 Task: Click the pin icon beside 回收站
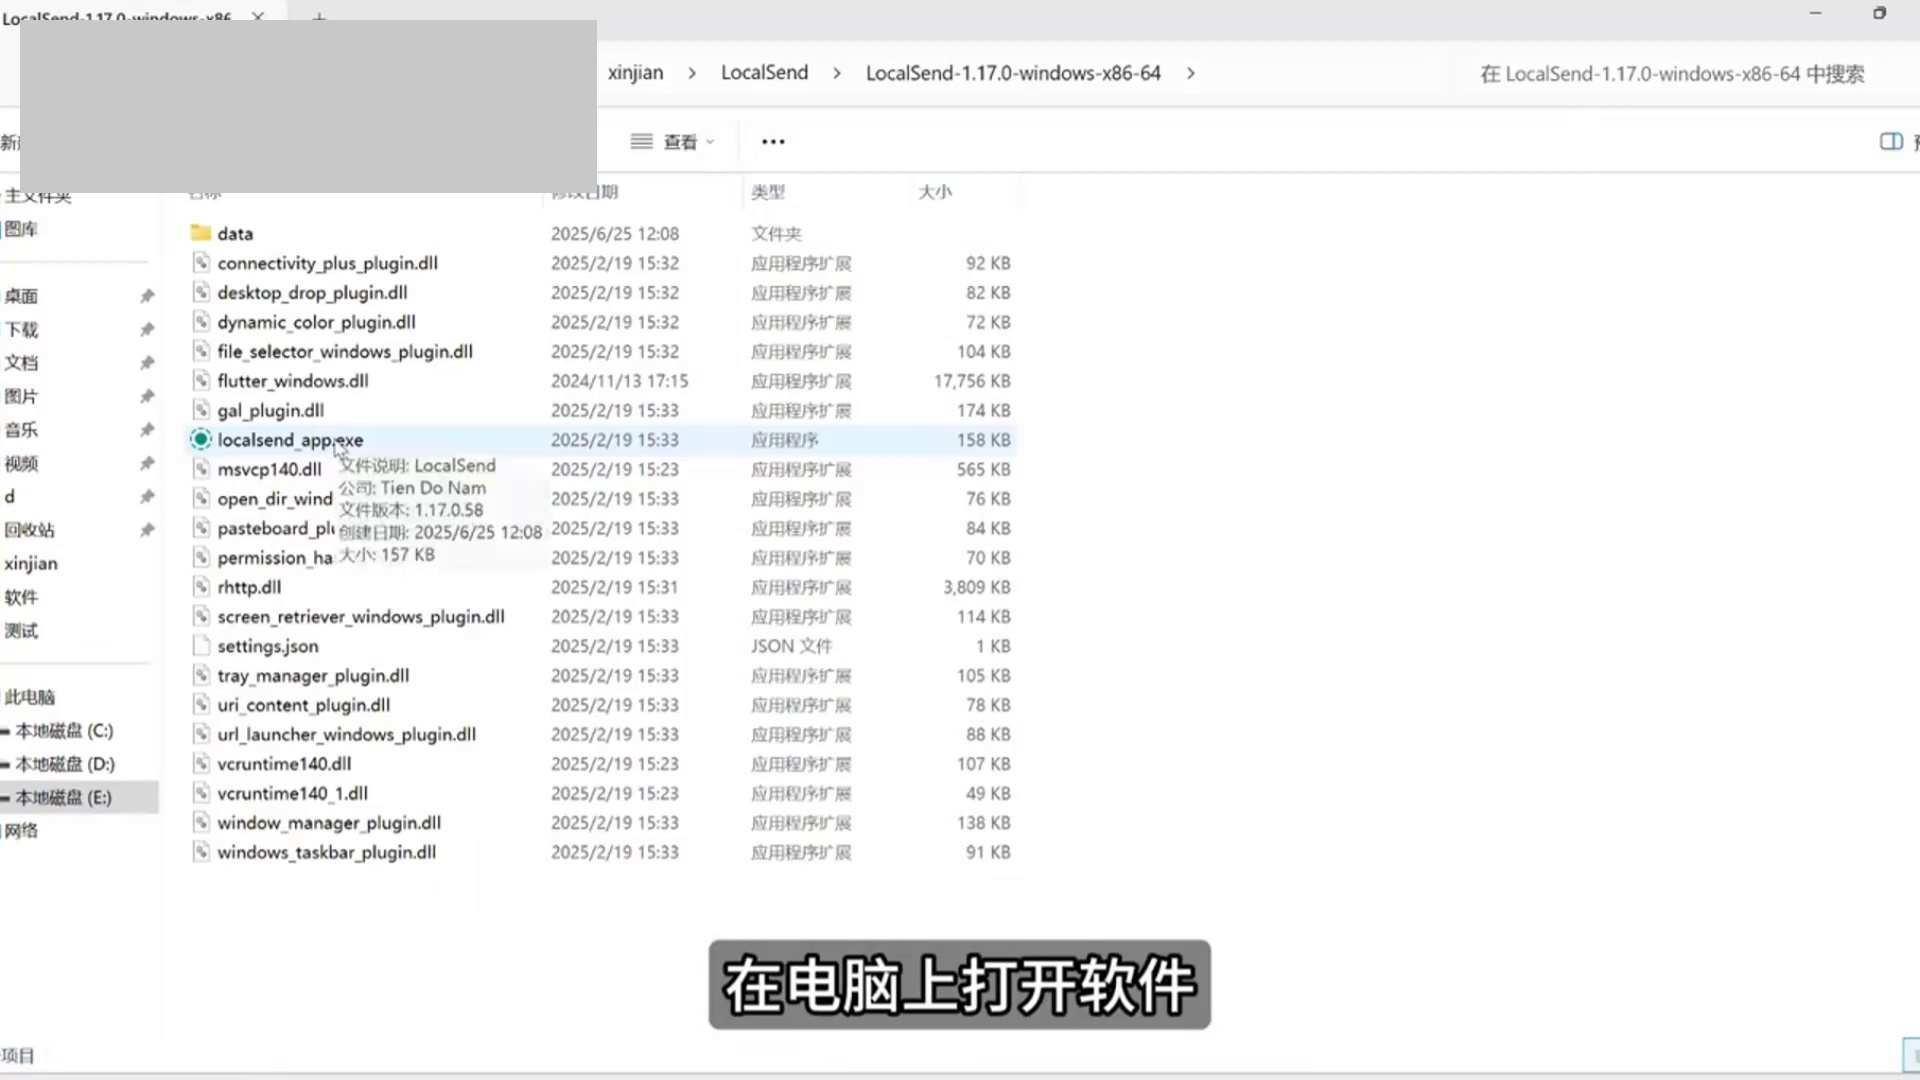[x=147, y=530]
